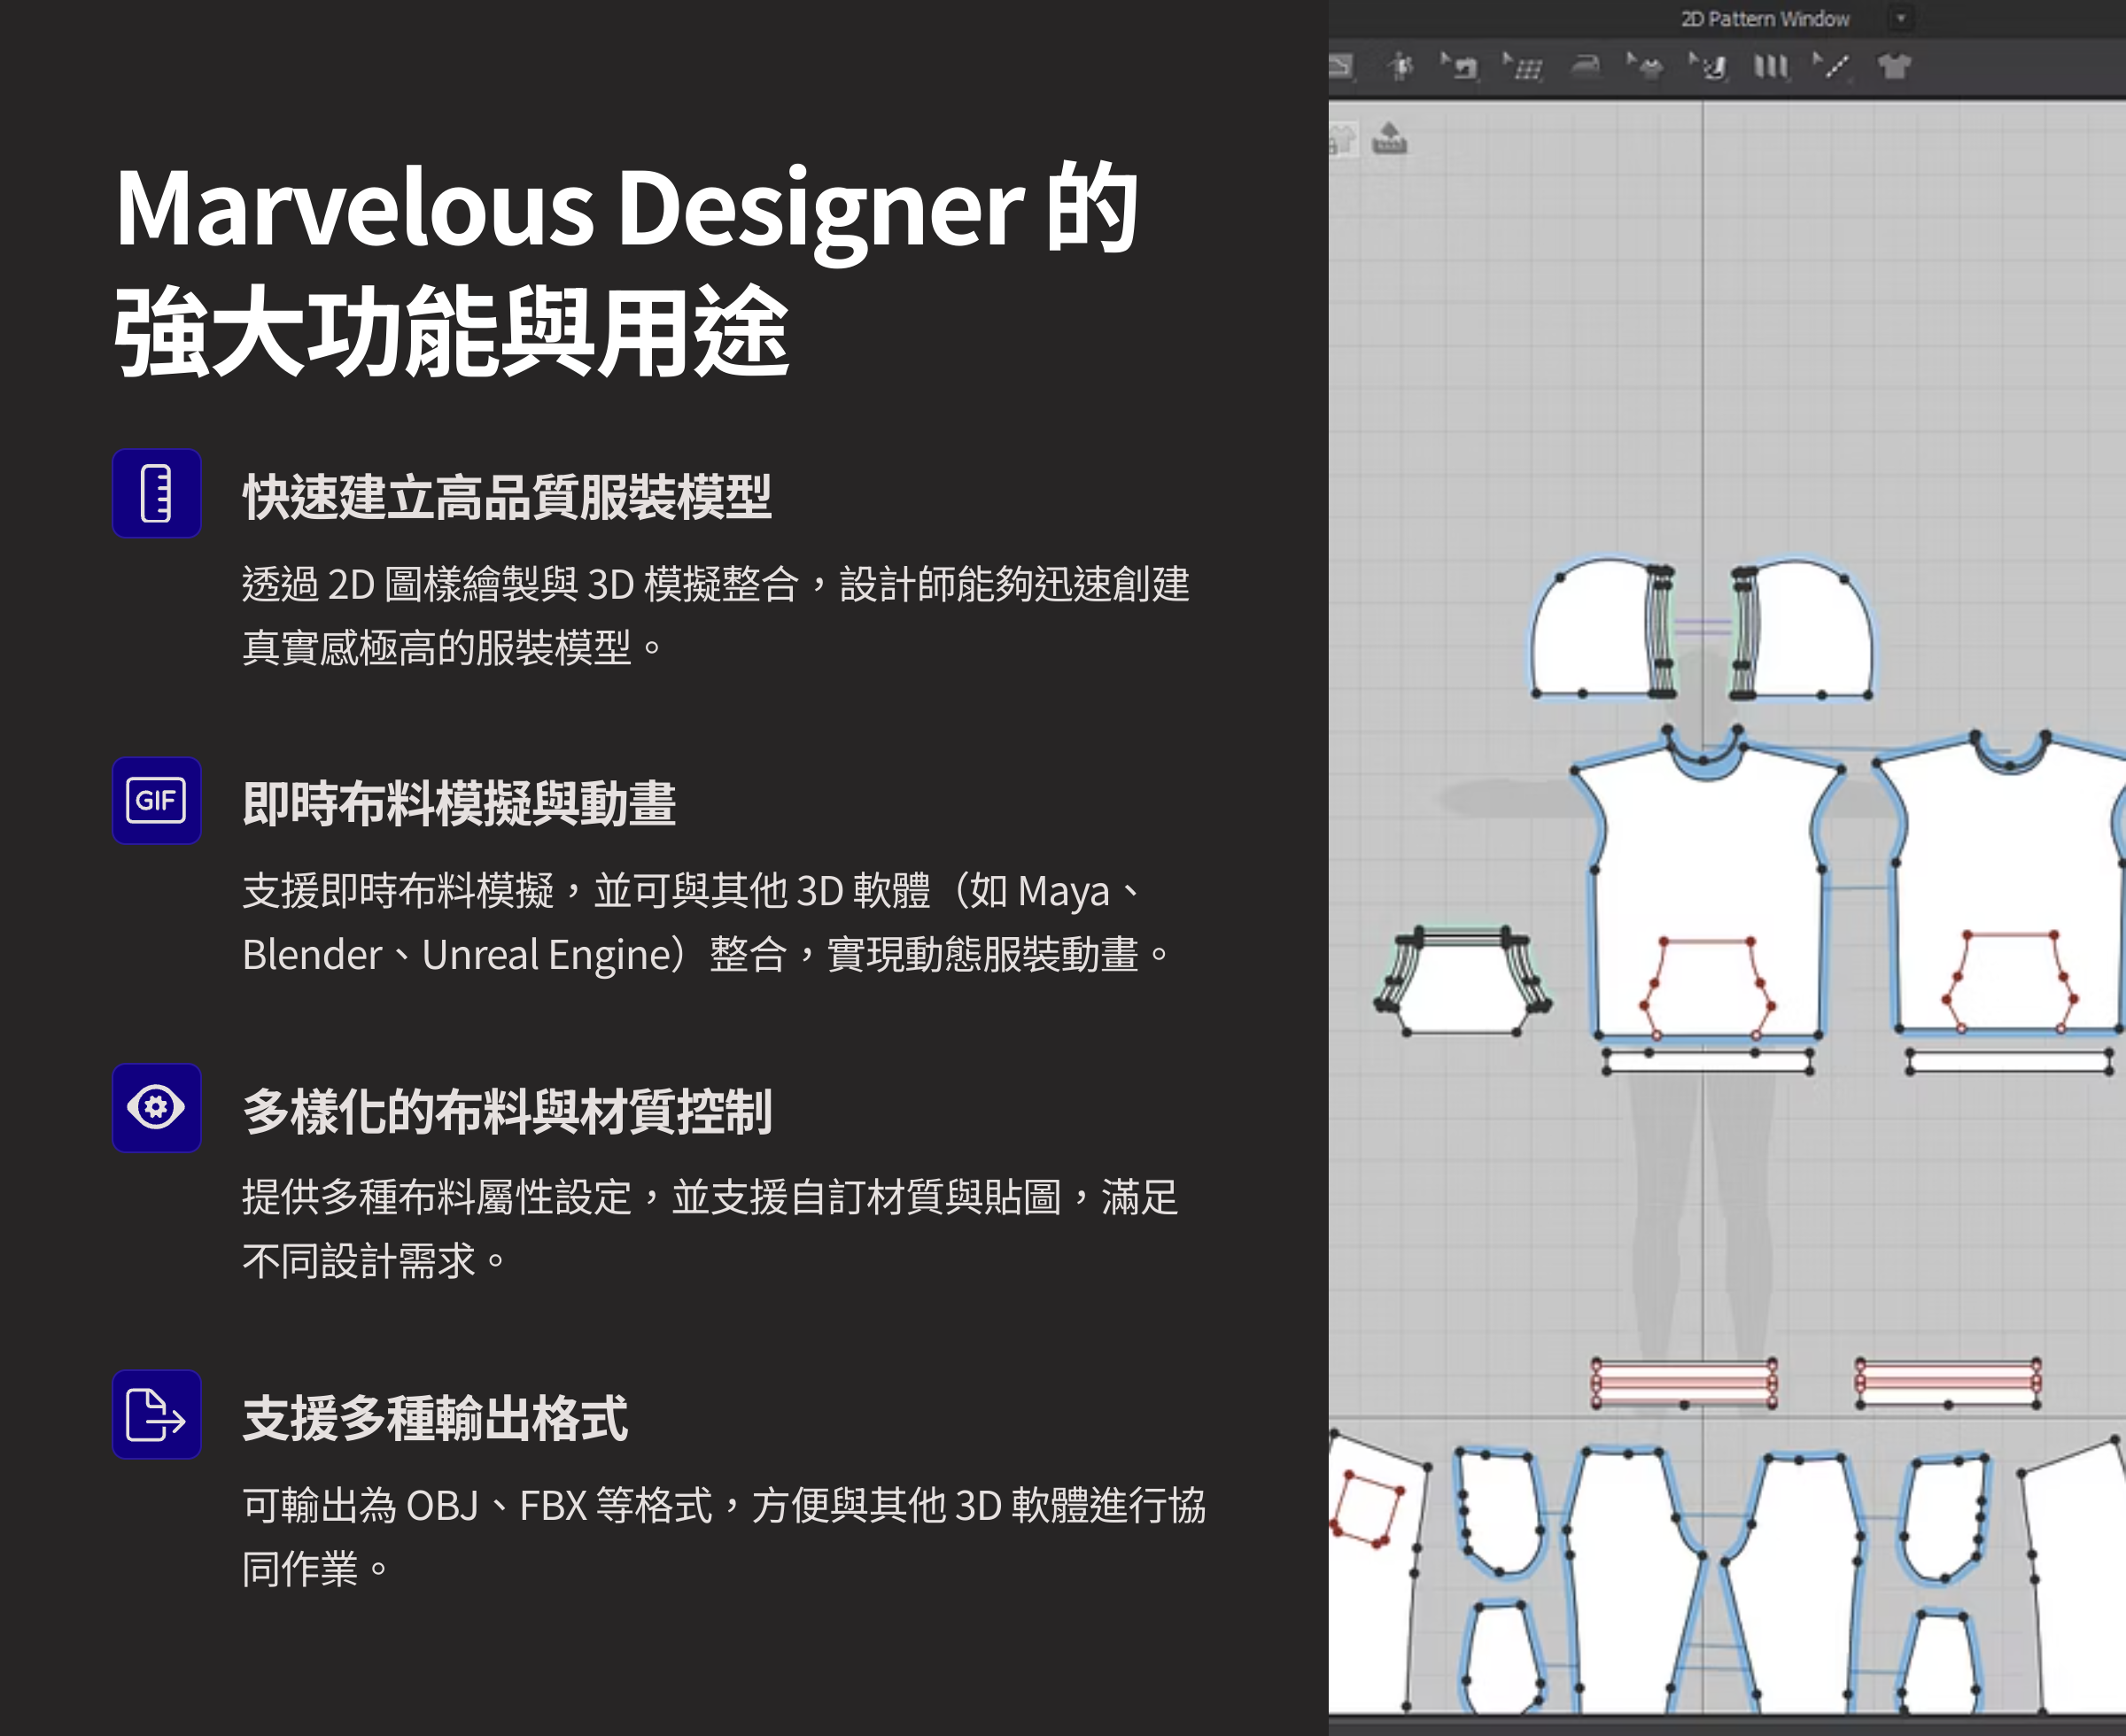2126x1736 pixels.
Task: Select the waistband strip under back body
Action: click(x=2010, y=1061)
